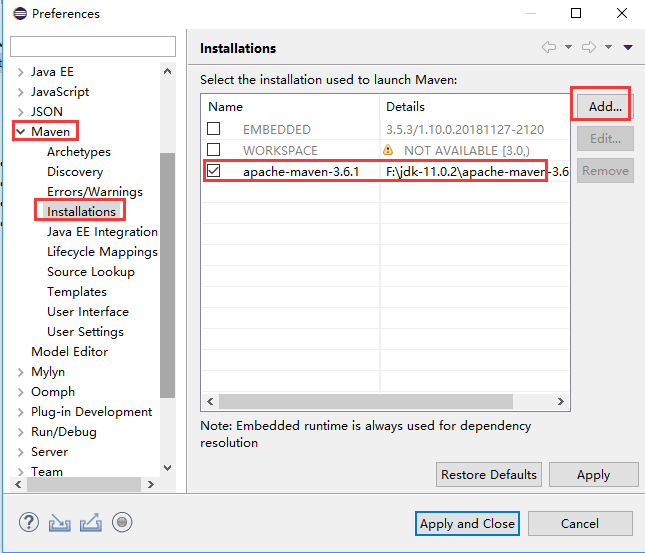645x553 pixels.
Task: Click Apply and Close button
Action: click(x=467, y=523)
